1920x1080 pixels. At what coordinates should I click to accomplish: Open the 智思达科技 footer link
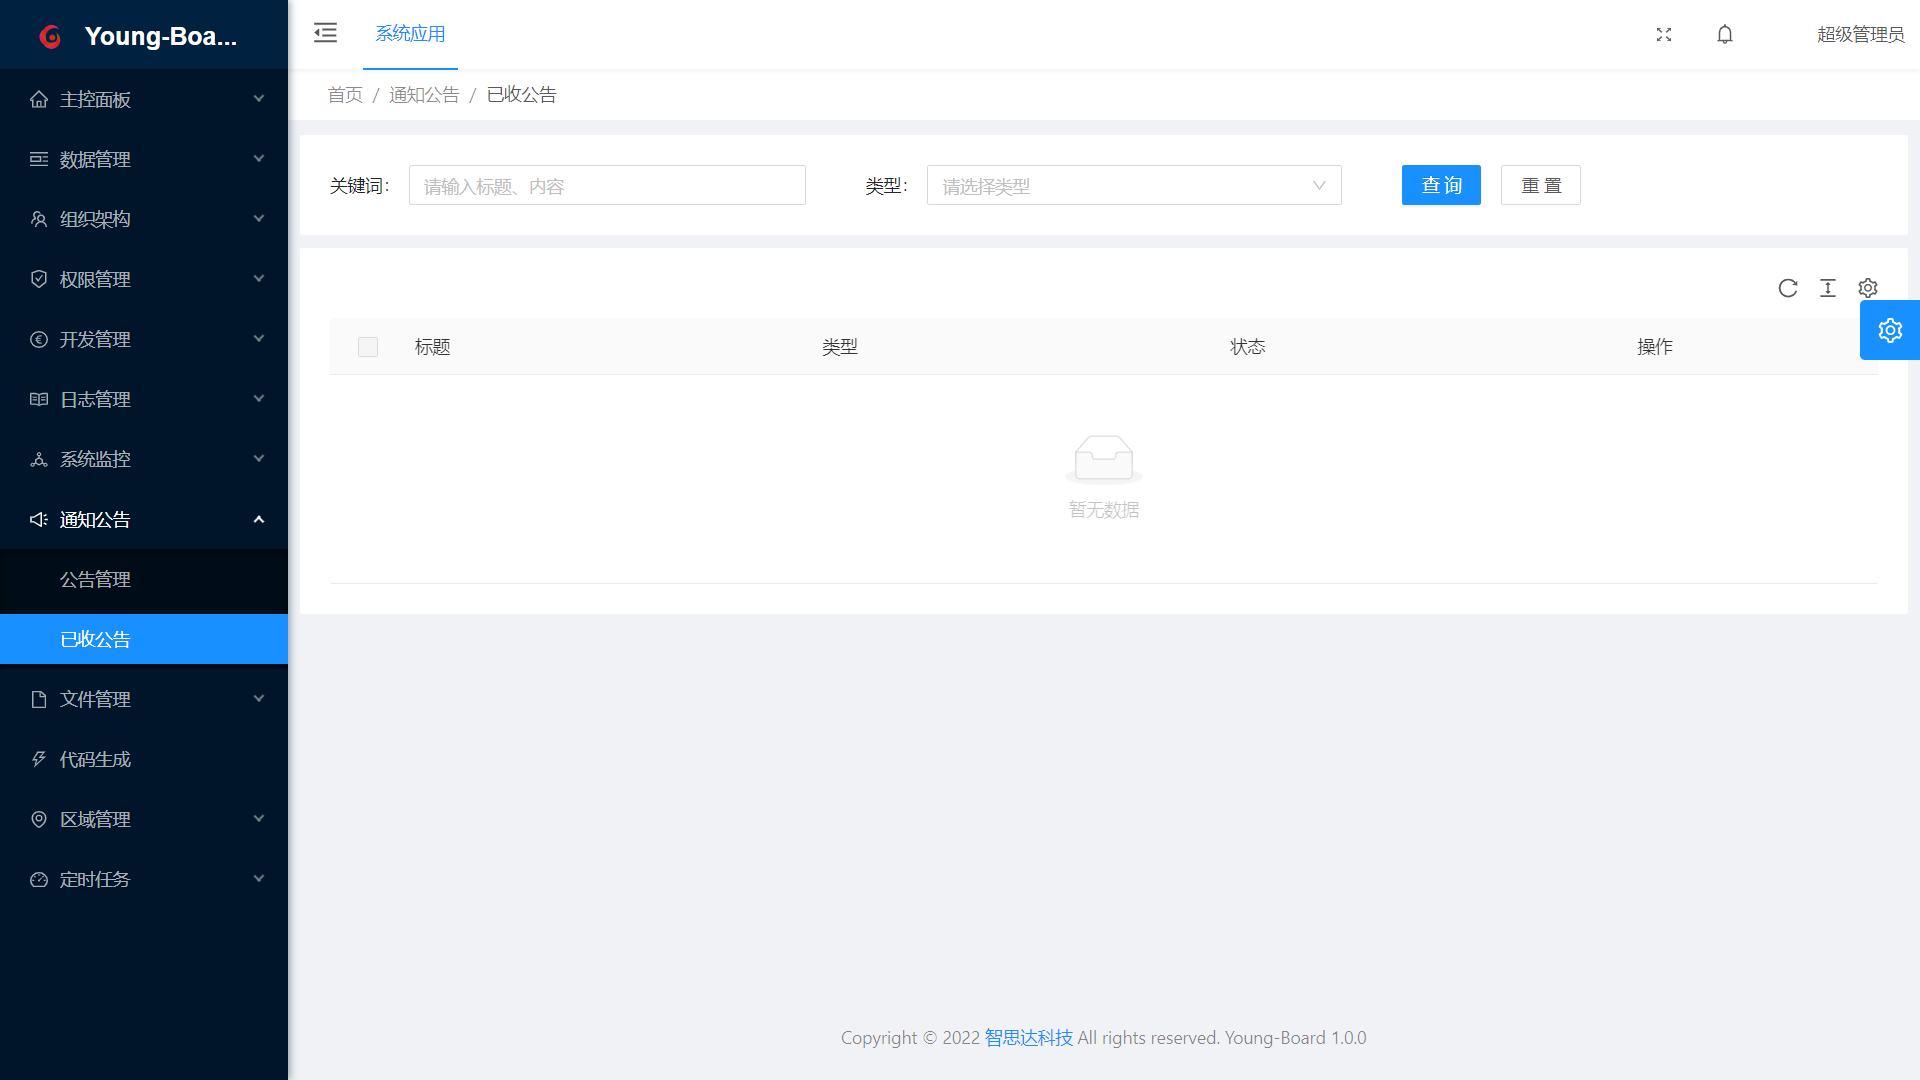[1028, 1038]
